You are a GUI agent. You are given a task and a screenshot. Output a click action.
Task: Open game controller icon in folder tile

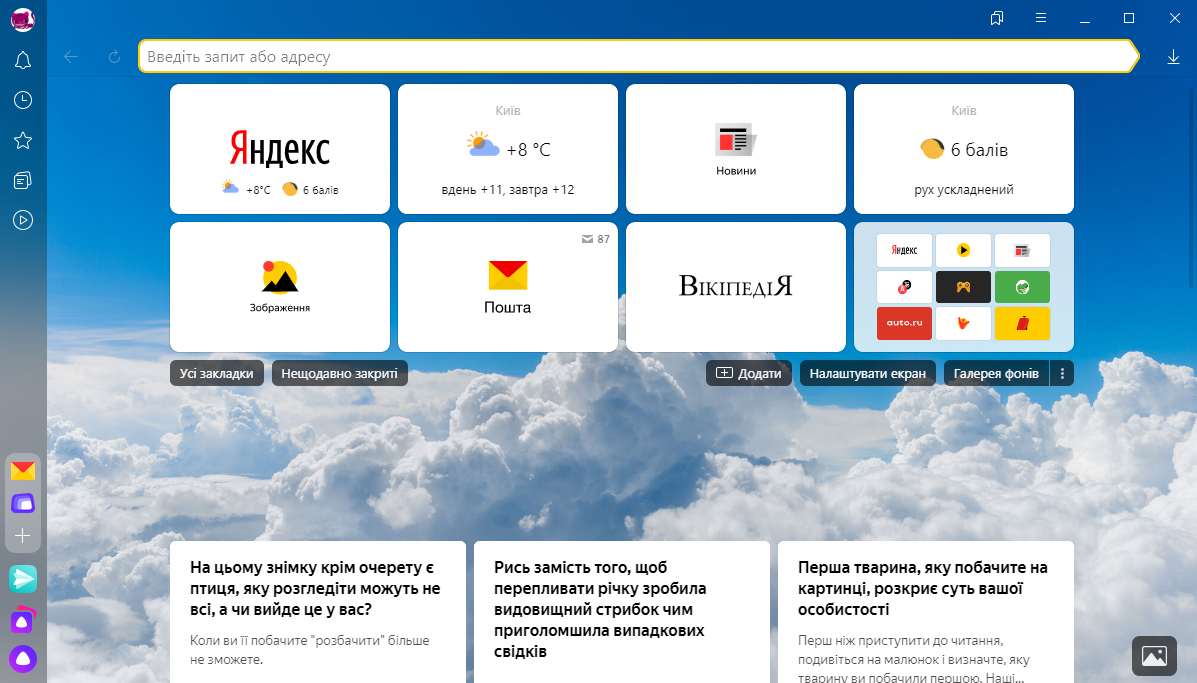963,287
